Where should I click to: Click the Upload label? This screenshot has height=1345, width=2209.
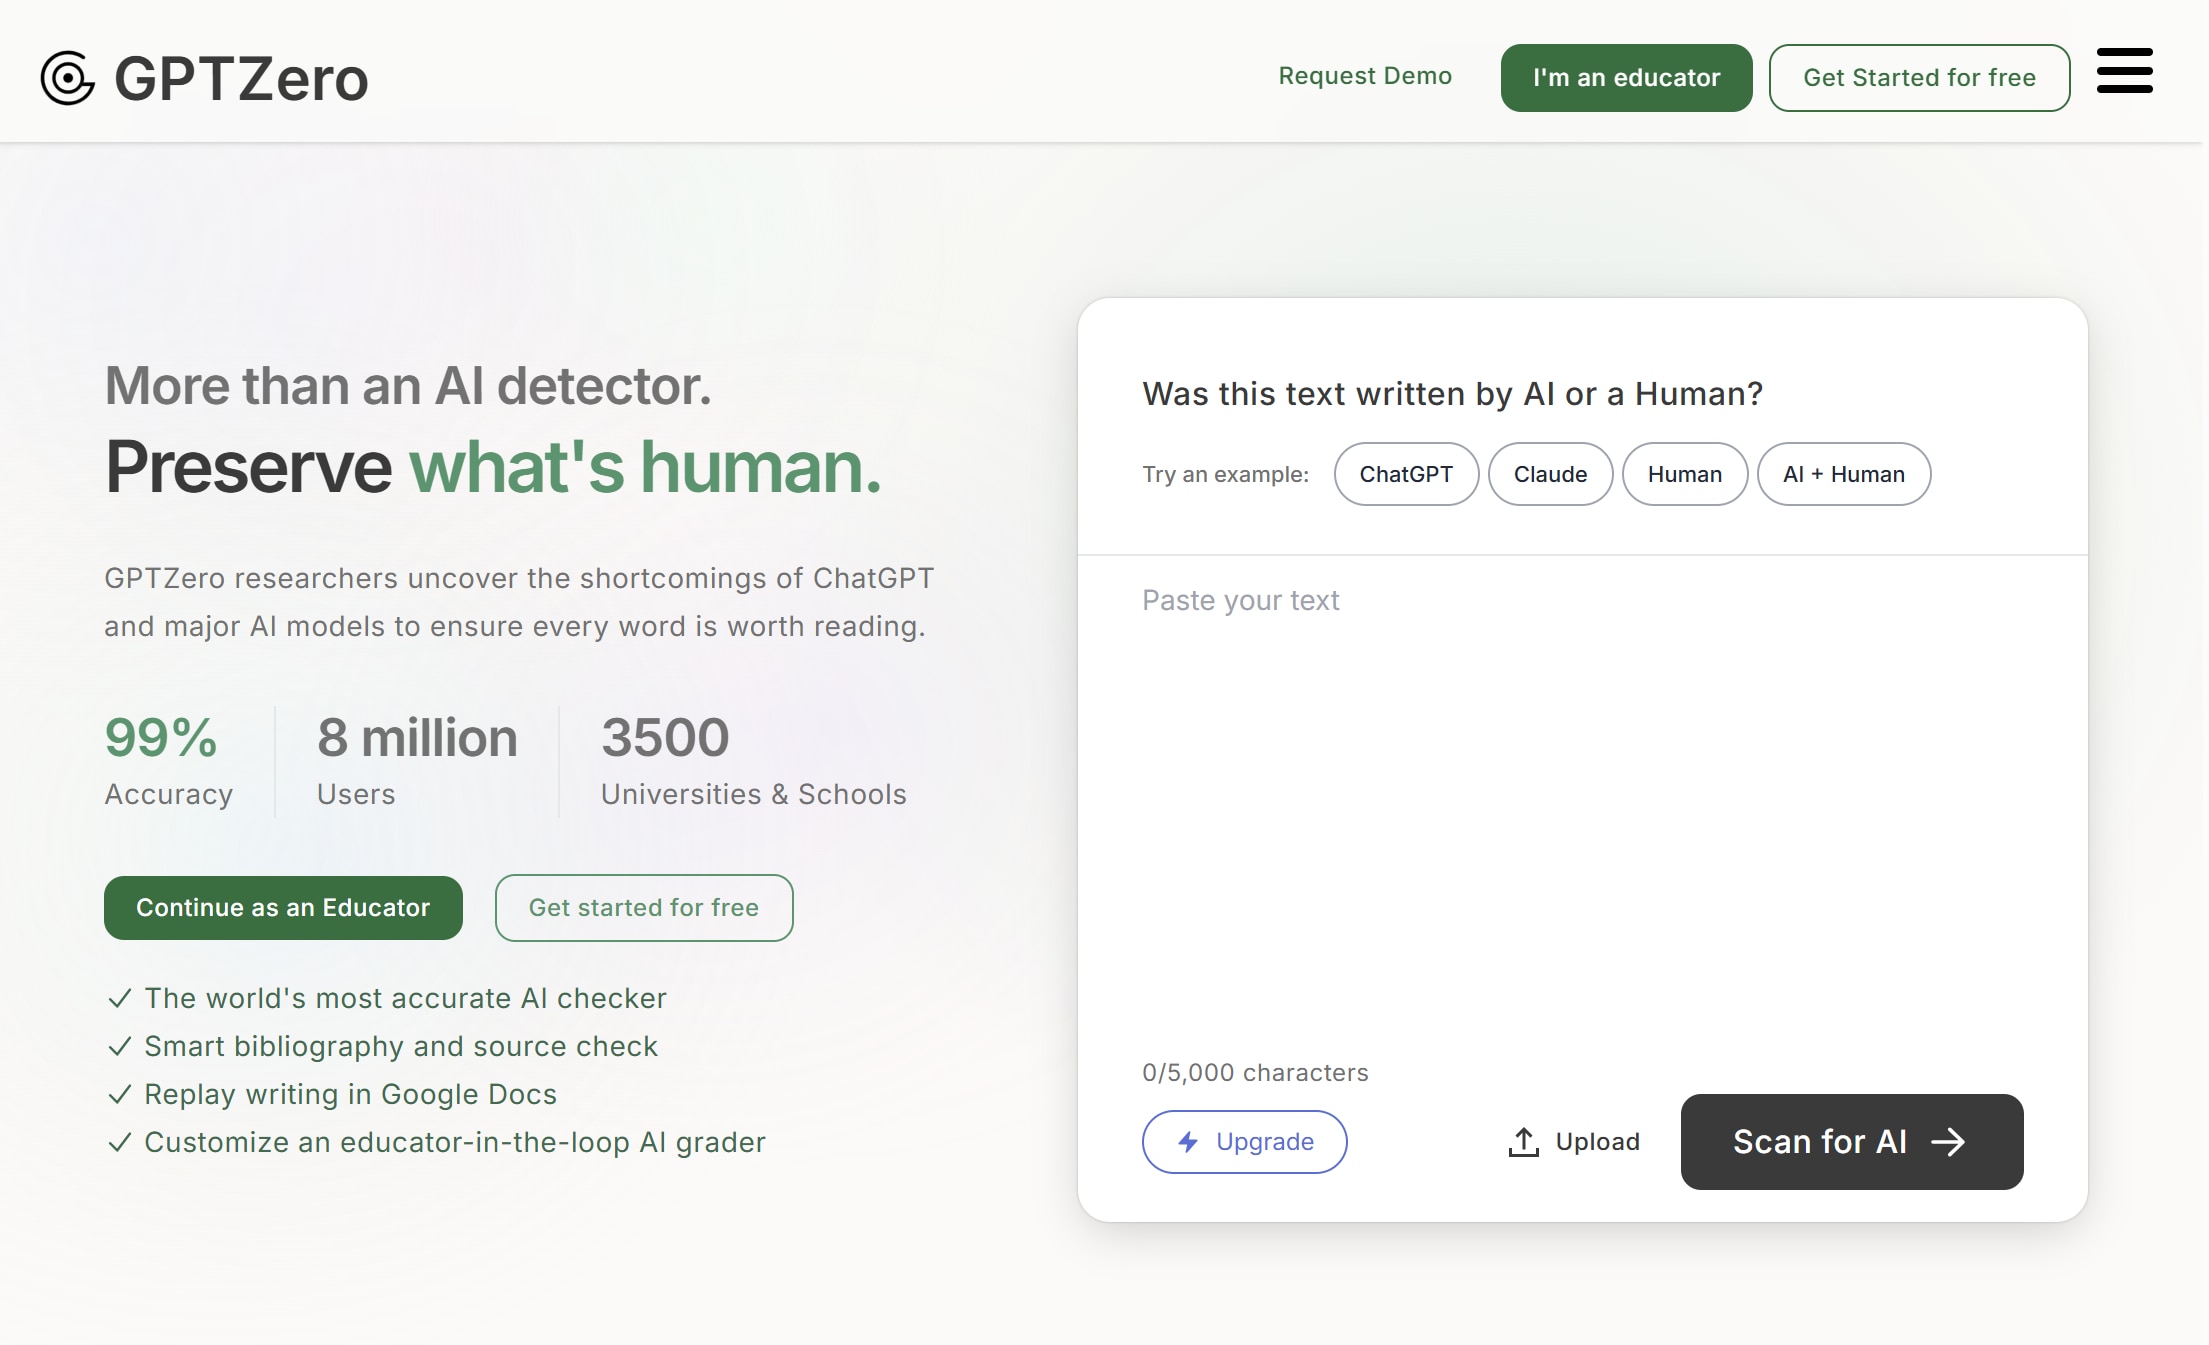click(x=1597, y=1142)
